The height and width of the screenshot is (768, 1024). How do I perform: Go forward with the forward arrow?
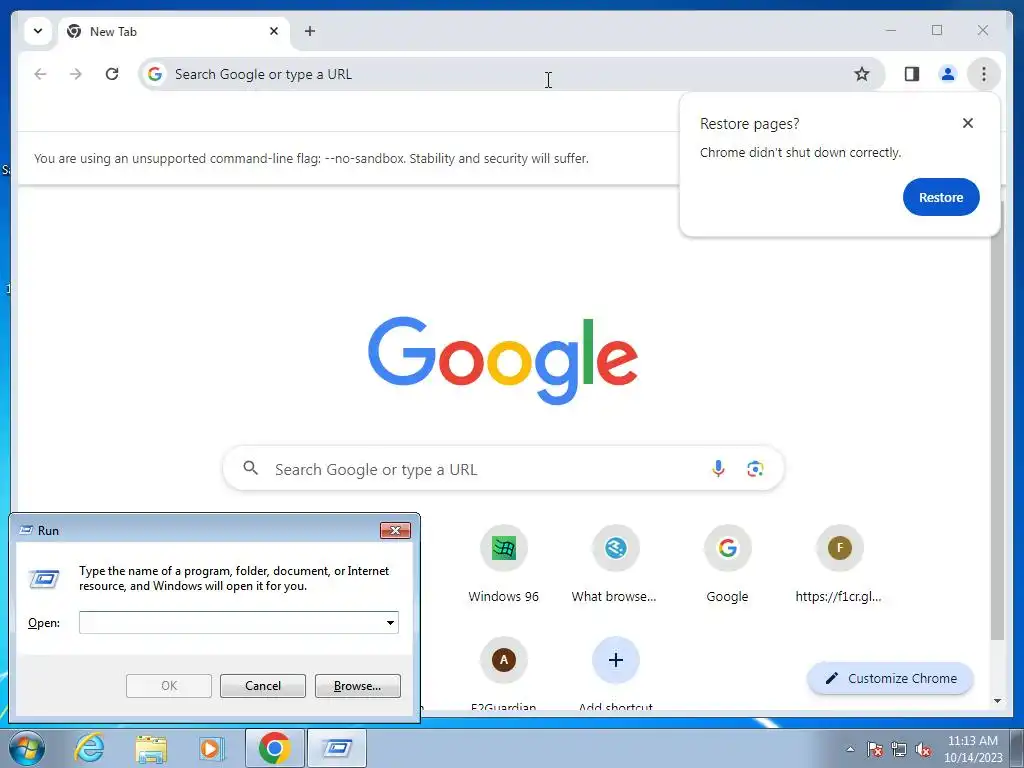(x=76, y=74)
